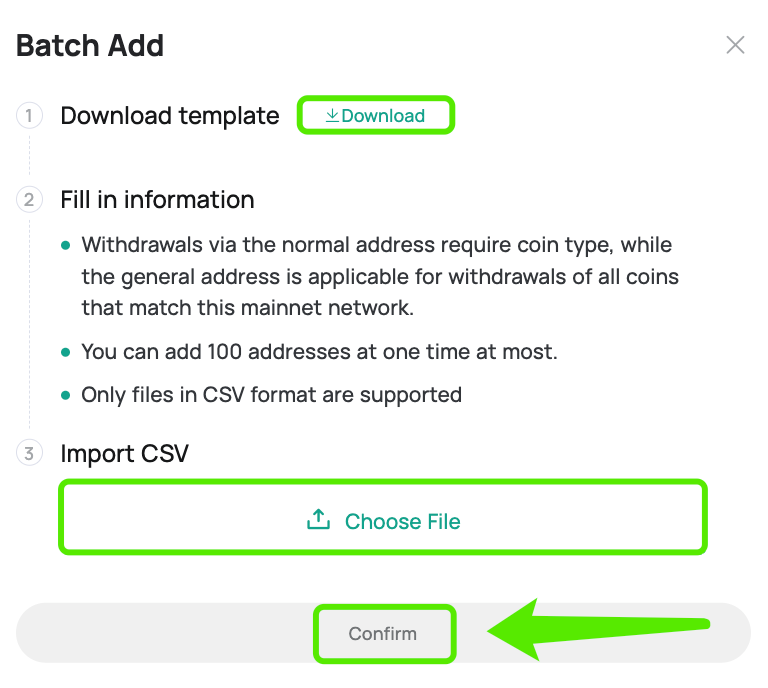Click the normal address withdrawals paragraph
The image size is (768, 688).
[380, 276]
